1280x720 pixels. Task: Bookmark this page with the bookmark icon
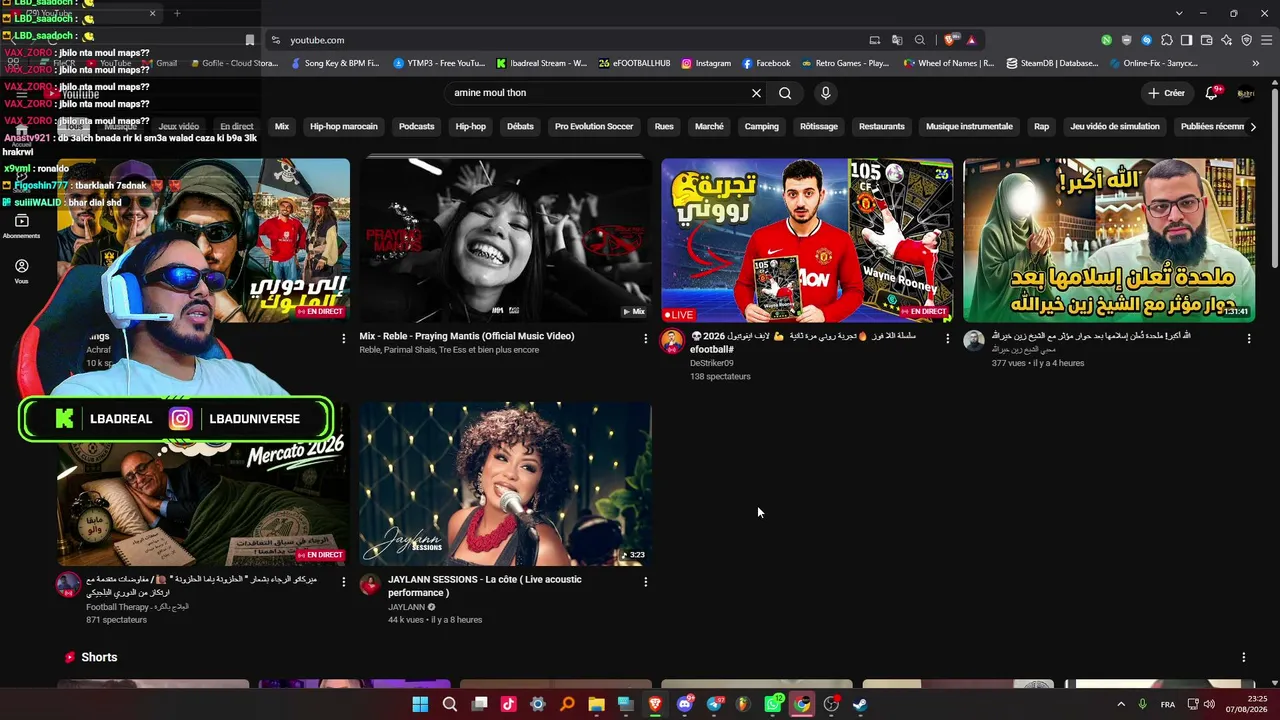click(250, 40)
